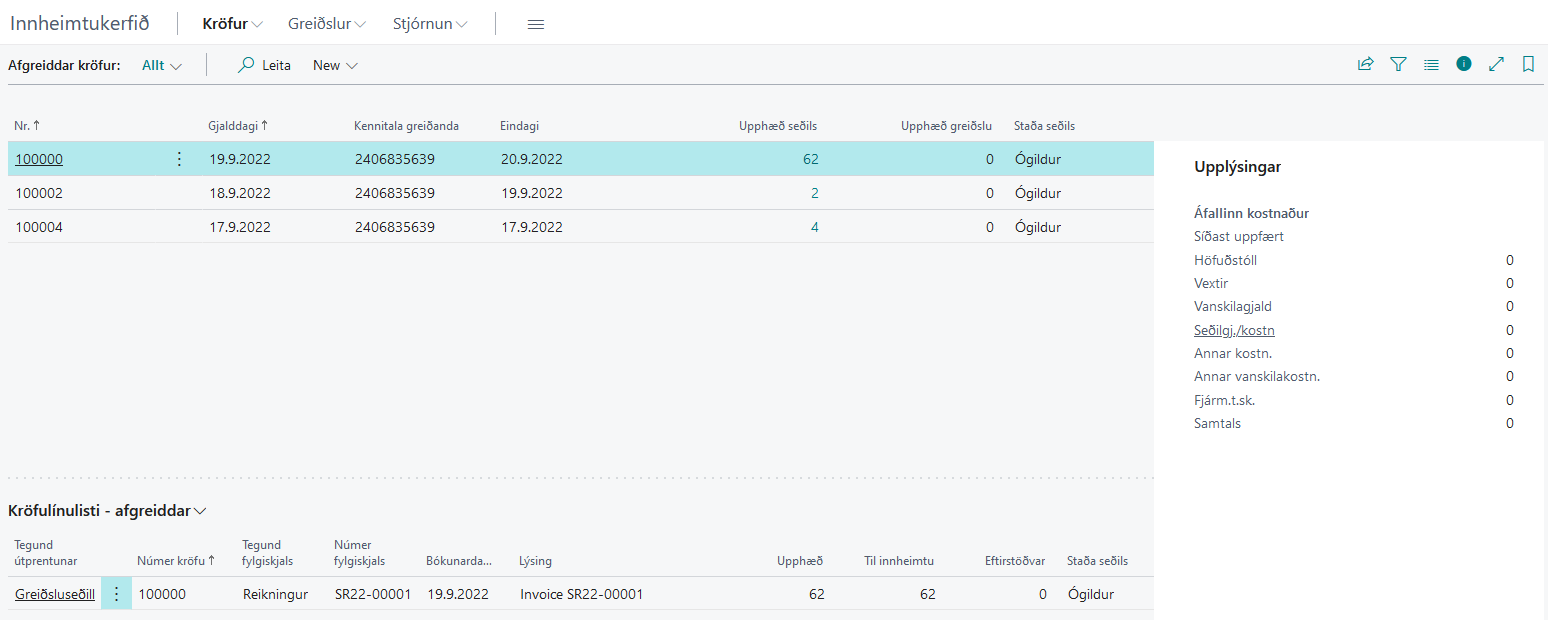Open row options for Greiðsluseðill line

click(116, 594)
